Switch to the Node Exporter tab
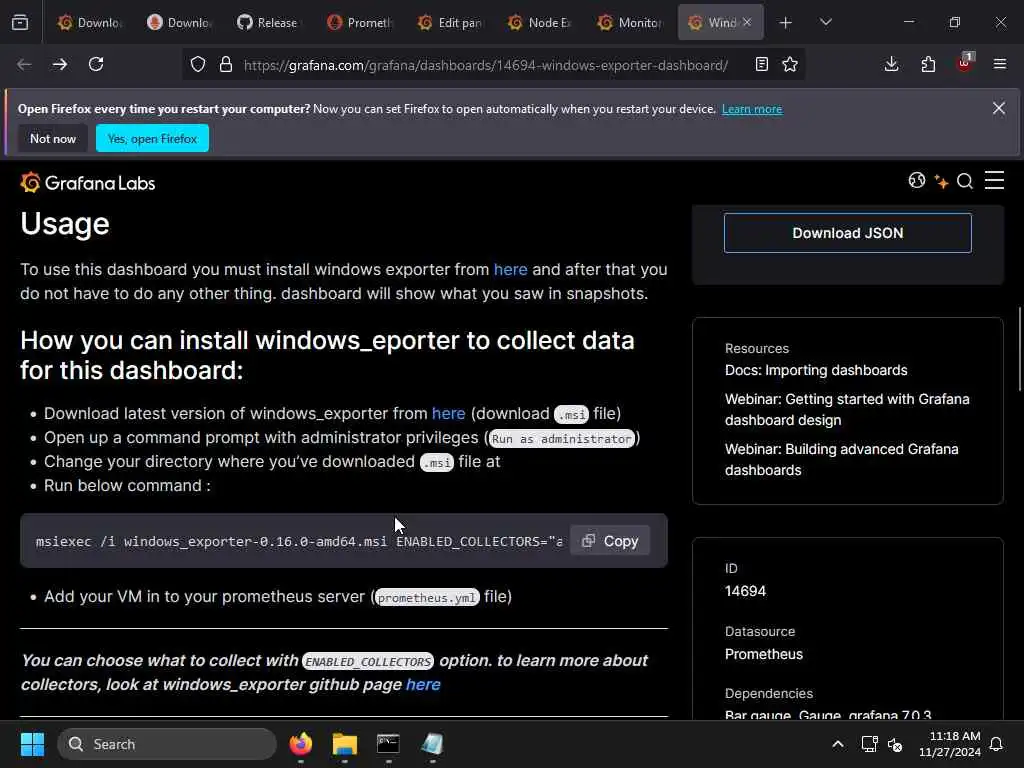This screenshot has width=1024, height=768. coord(539,23)
